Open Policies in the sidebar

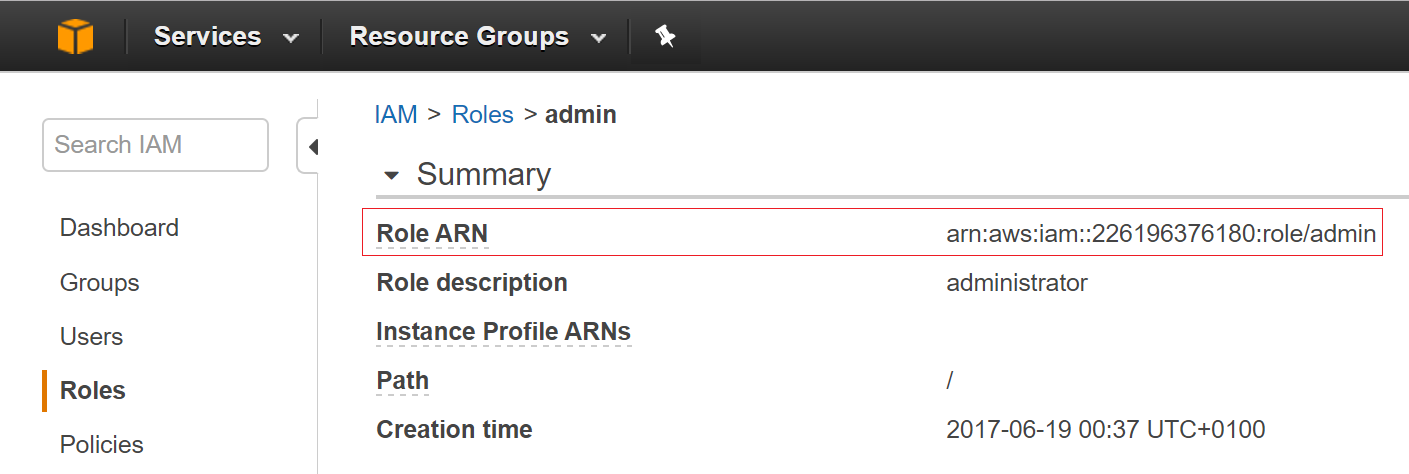click(101, 444)
